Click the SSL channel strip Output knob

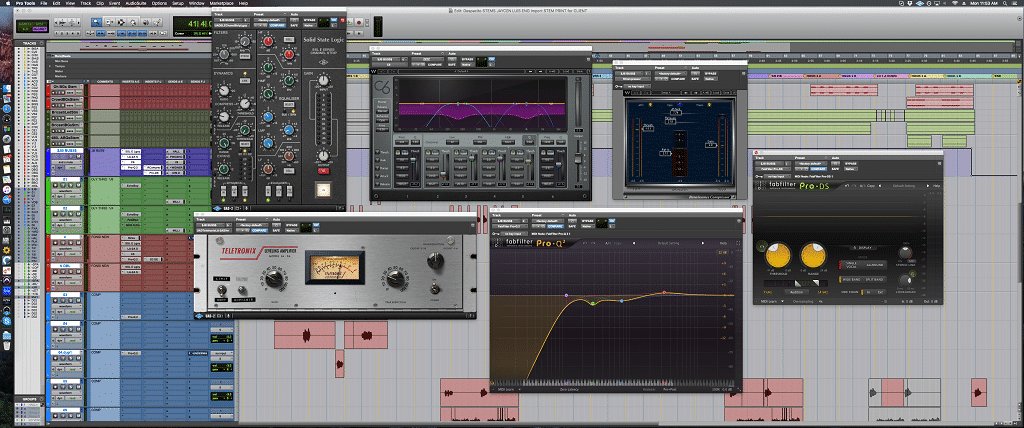pos(323,156)
